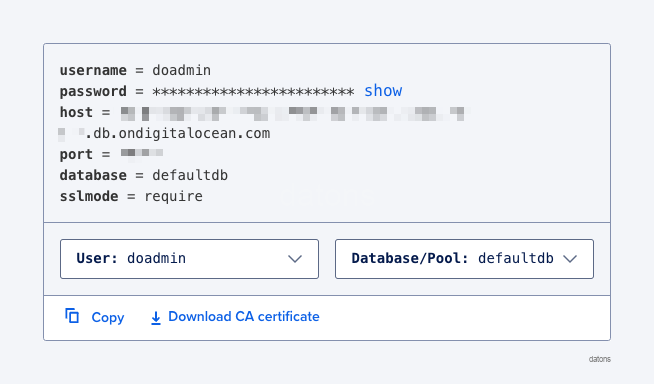654x384 pixels.
Task: Click the download arrow icon
Action: click(x=156, y=318)
